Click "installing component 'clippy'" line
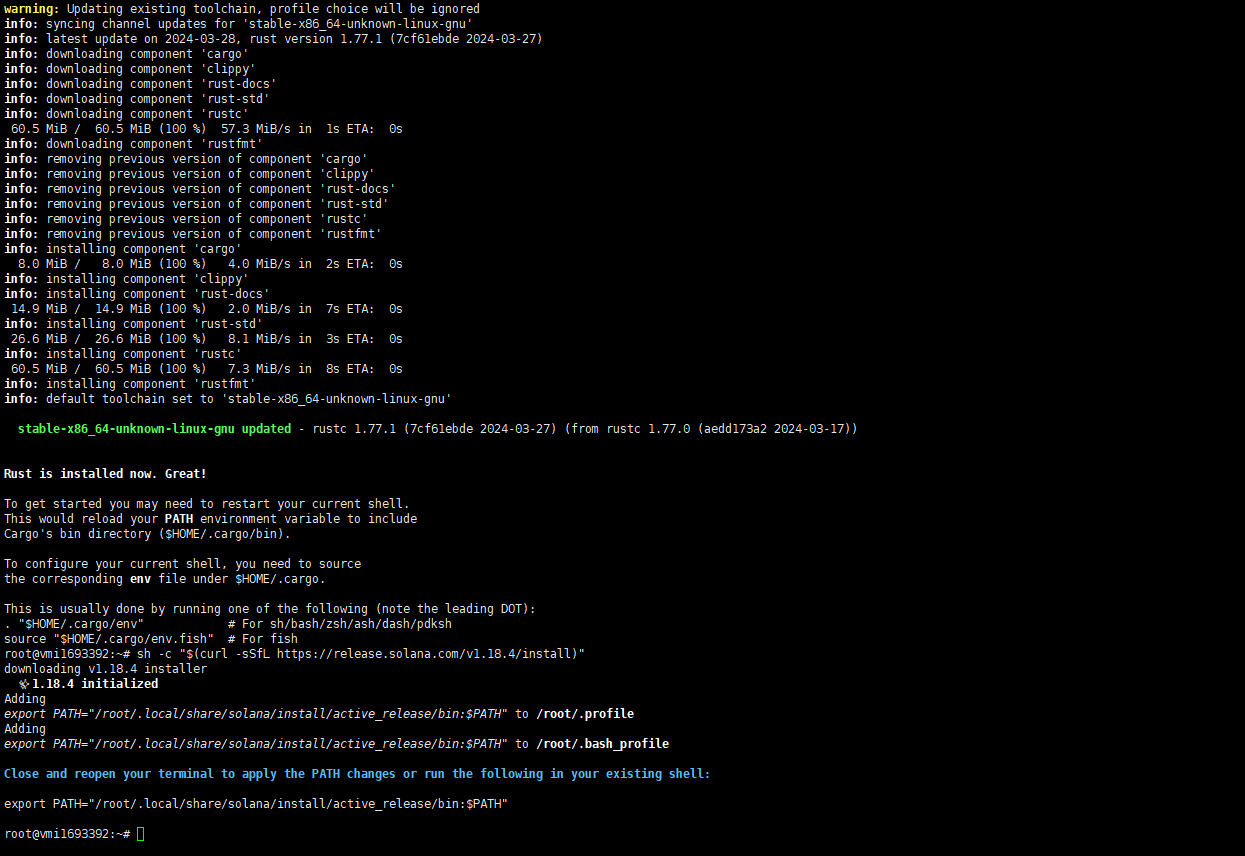 pyautogui.click(x=126, y=279)
